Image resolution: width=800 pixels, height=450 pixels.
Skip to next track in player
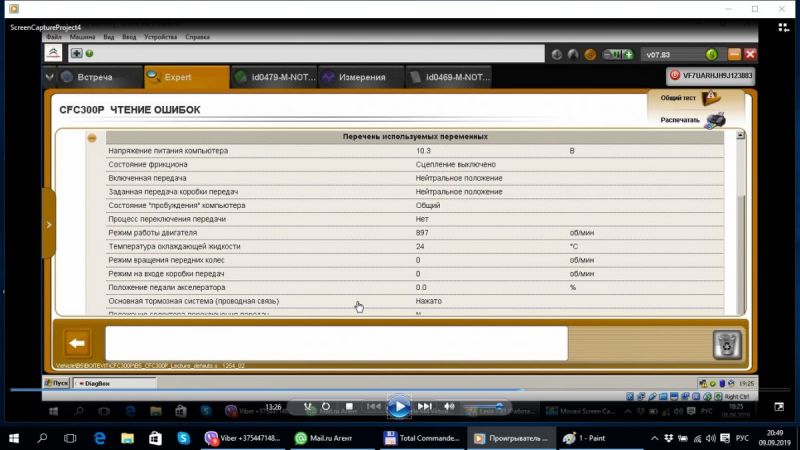tap(424, 406)
